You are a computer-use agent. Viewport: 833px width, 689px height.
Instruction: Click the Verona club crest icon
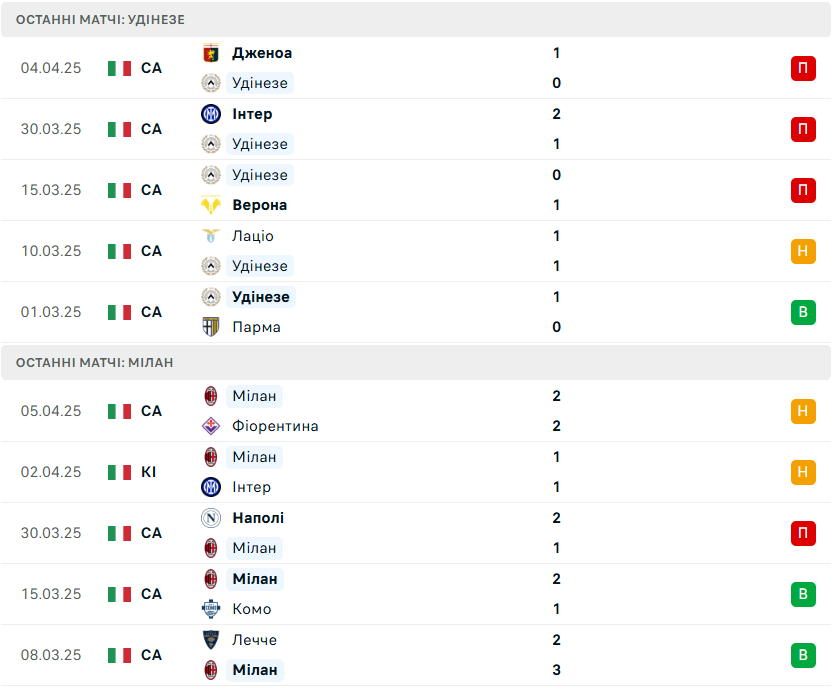(x=211, y=205)
